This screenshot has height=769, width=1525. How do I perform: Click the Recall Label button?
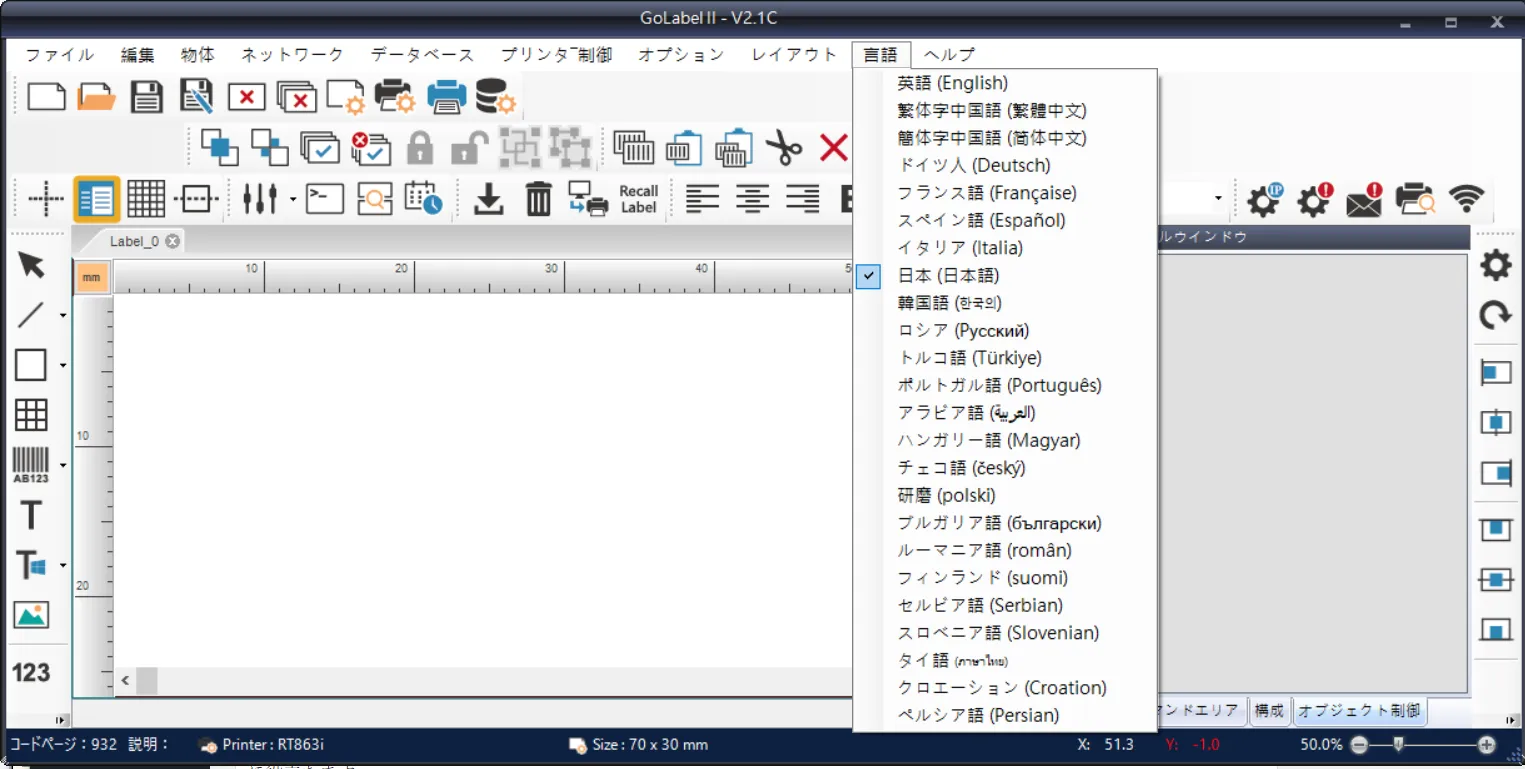pyautogui.click(x=638, y=199)
